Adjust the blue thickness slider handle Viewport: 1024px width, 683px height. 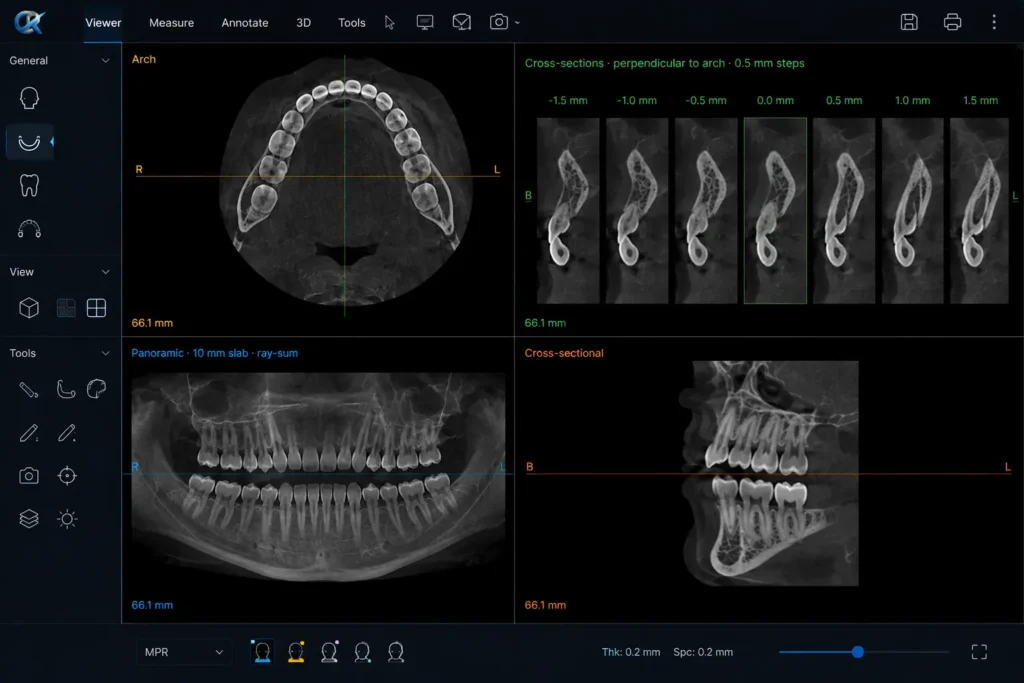857,652
